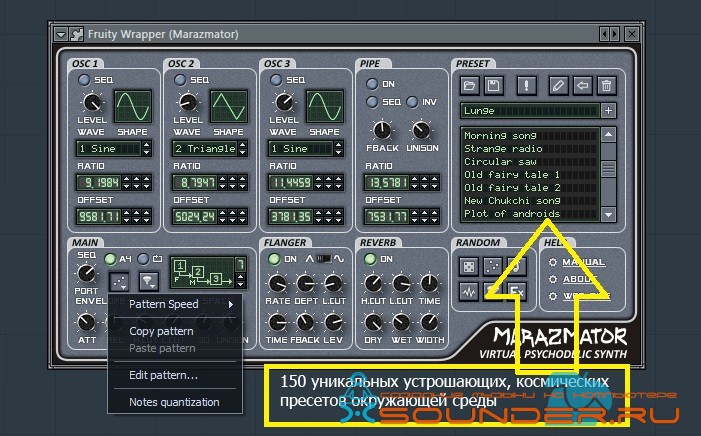Viewport: 701px width, 436px height.
Task: Toggle the OSC 2 SEQ light
Action: (x=180, y=80)
